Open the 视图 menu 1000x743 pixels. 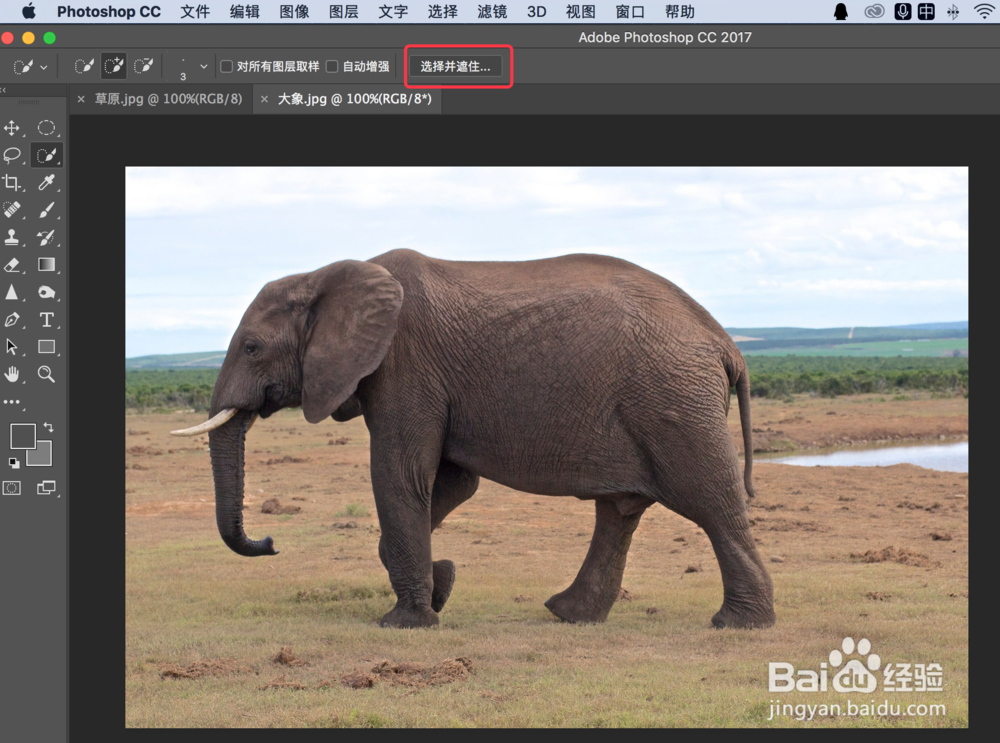[x=580, y=11]
